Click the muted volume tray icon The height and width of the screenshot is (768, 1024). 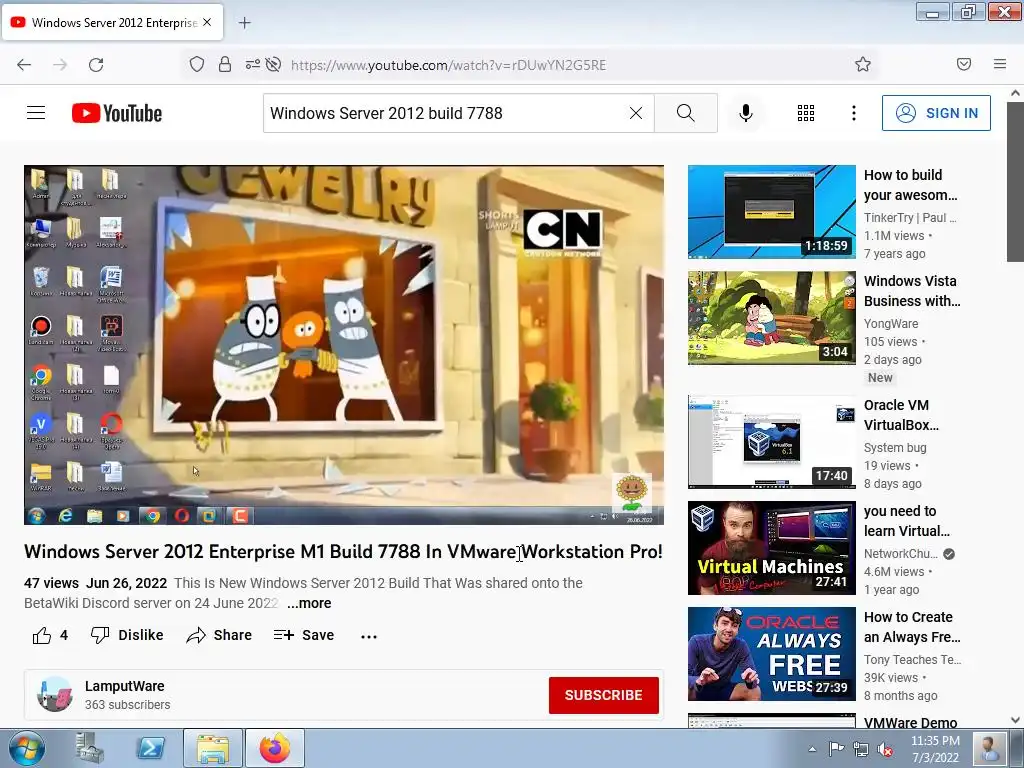tap(885, 749)
